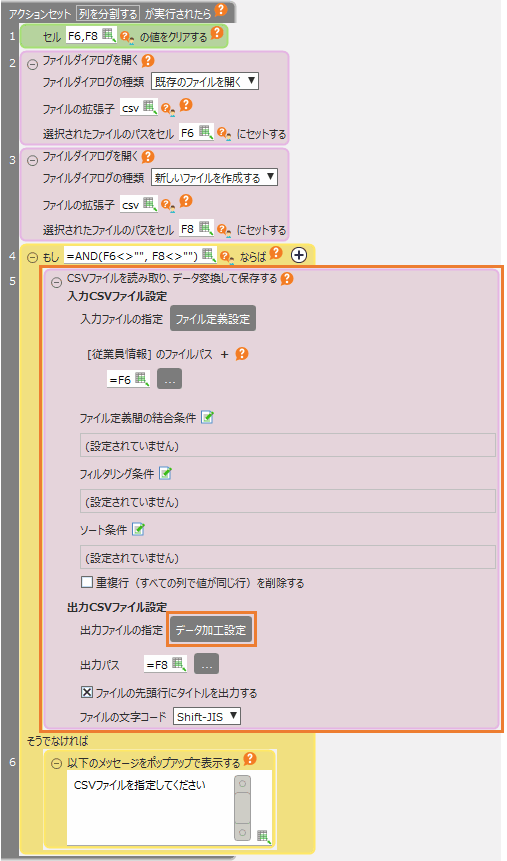Open help icon for step 3 file dialog
The image size is (507, 861).
click(x=148, y=156)
